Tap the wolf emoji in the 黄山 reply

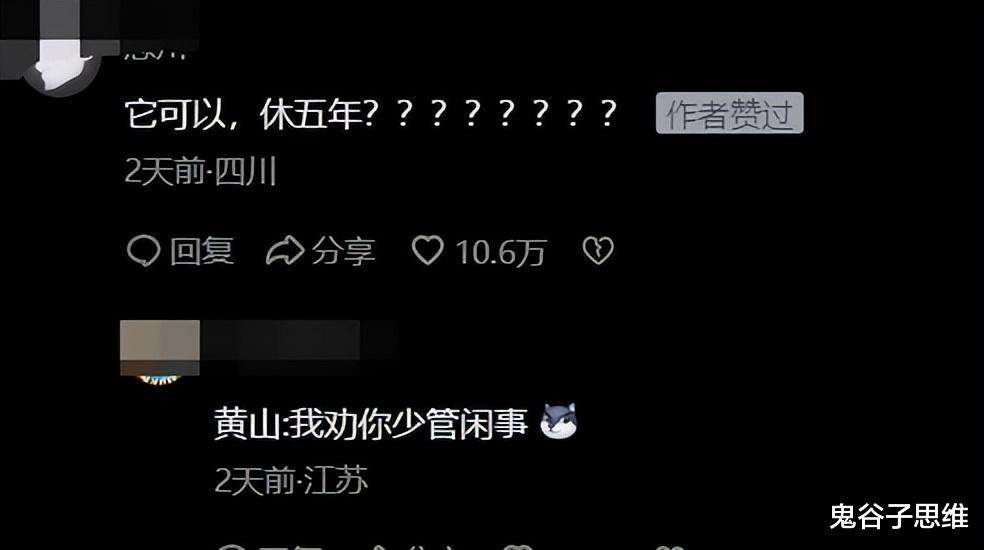click(559, 421)
